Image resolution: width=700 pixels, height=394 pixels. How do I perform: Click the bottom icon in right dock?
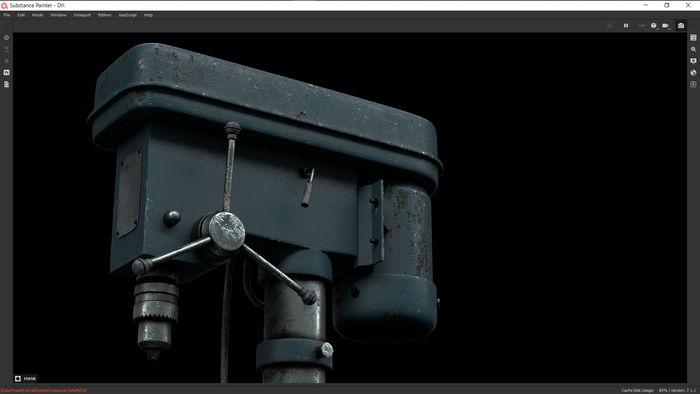(693, 84)
